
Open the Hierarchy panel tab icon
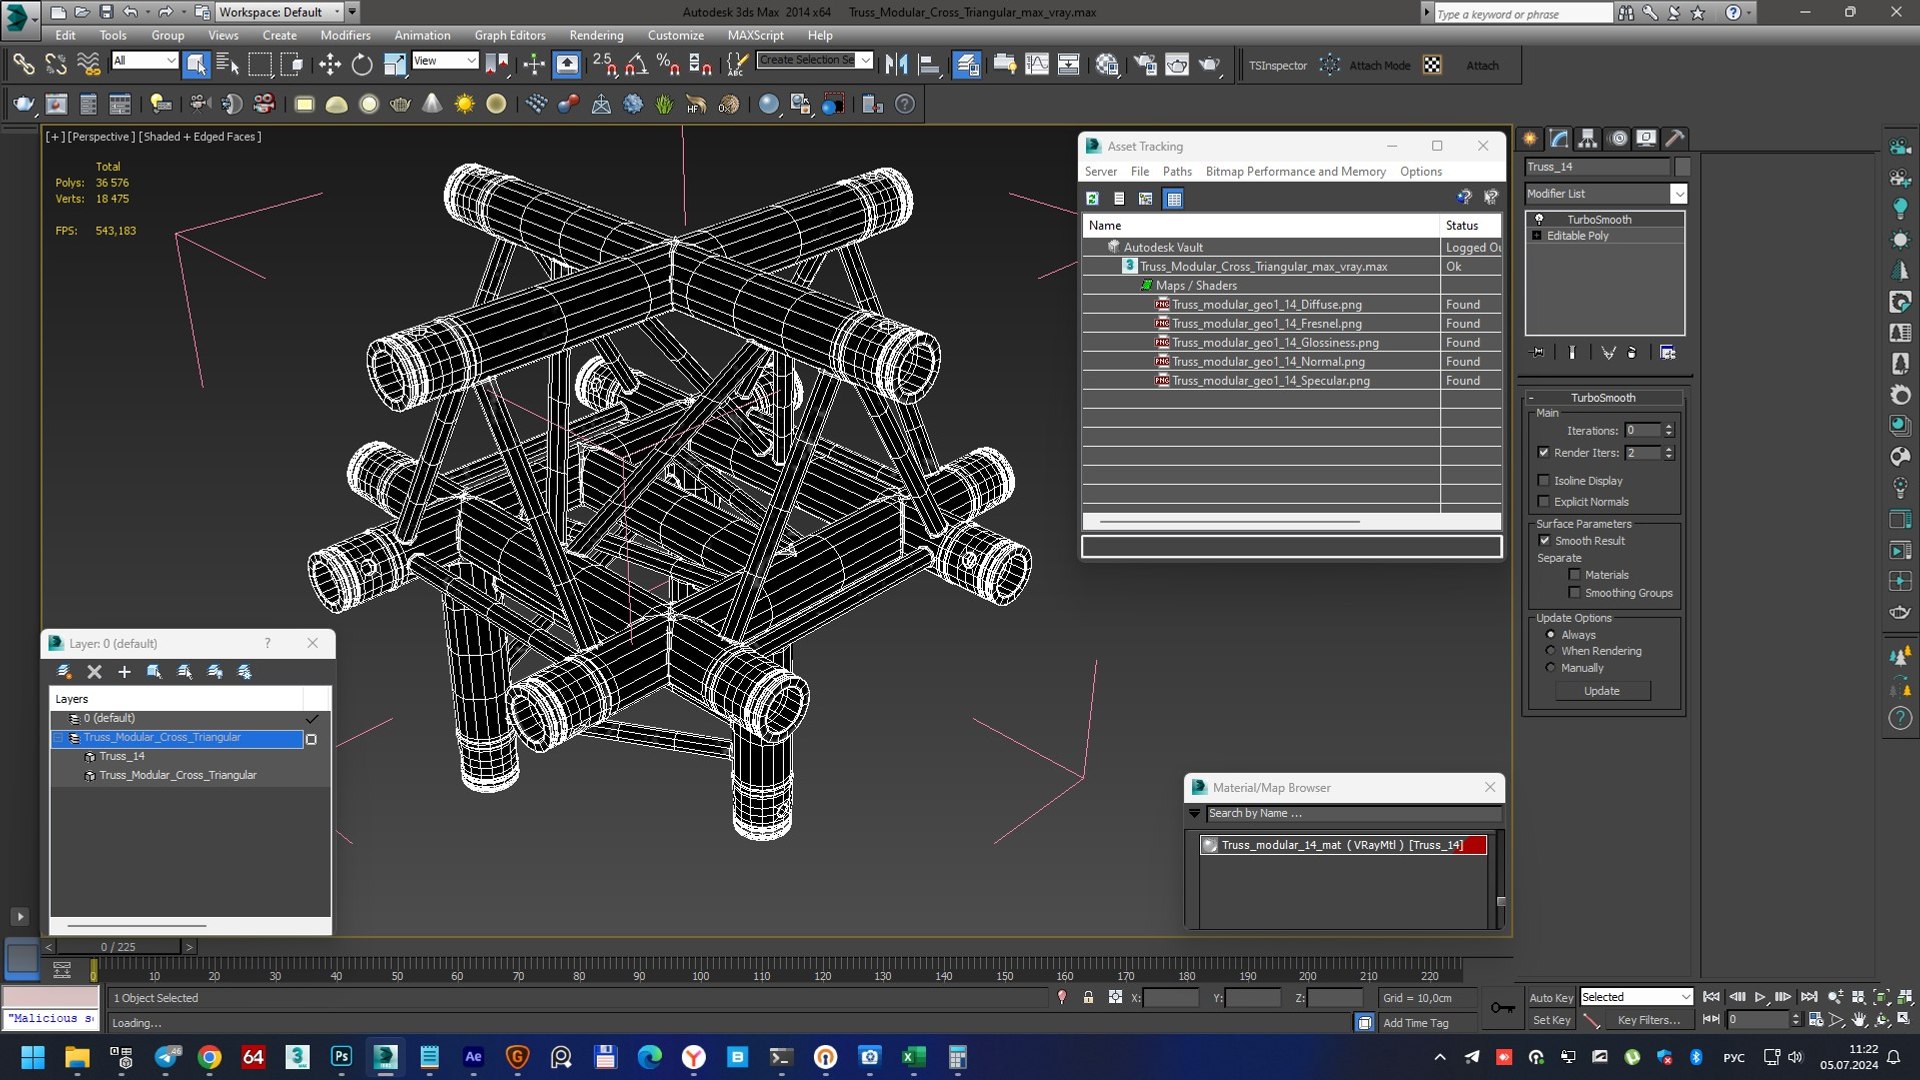[1588, 139]
